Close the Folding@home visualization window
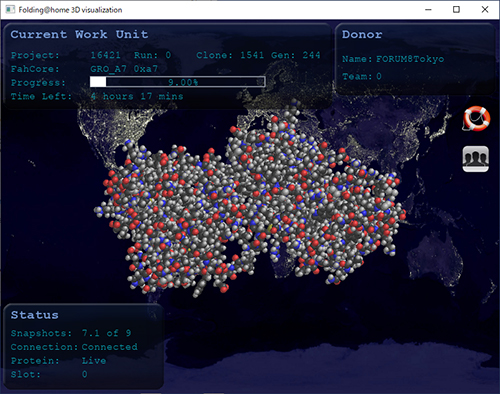Screen dimensions: 500x394 pos(485,10)
